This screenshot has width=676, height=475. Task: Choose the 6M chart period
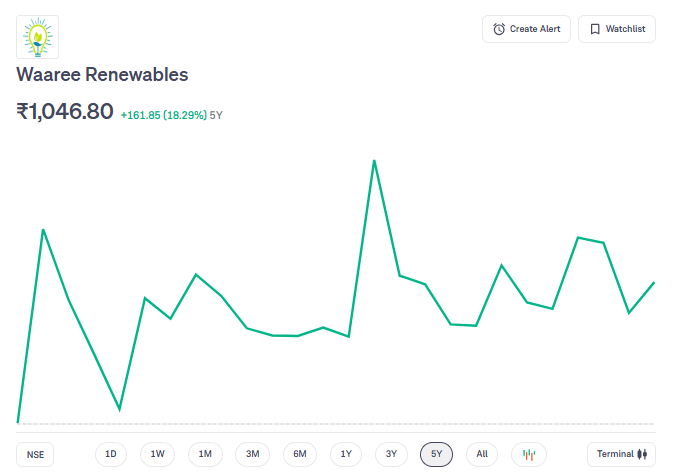pos(300,454)
